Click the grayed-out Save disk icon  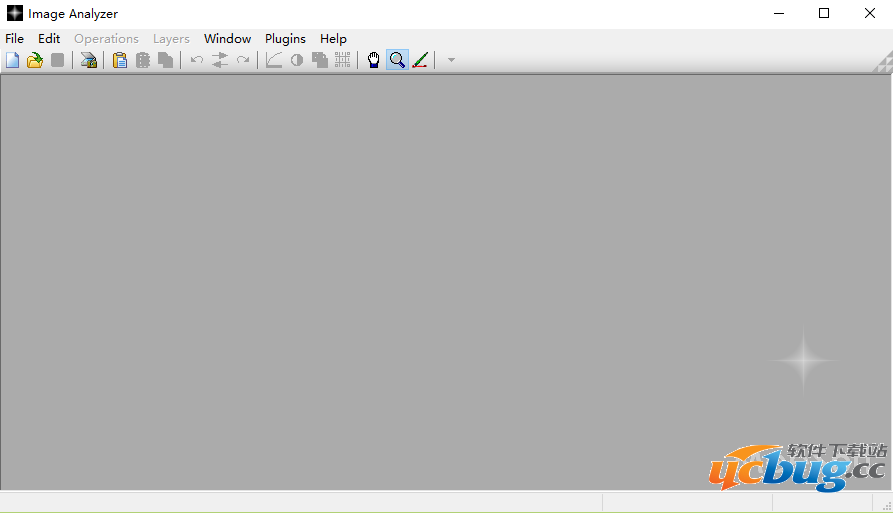58,60
